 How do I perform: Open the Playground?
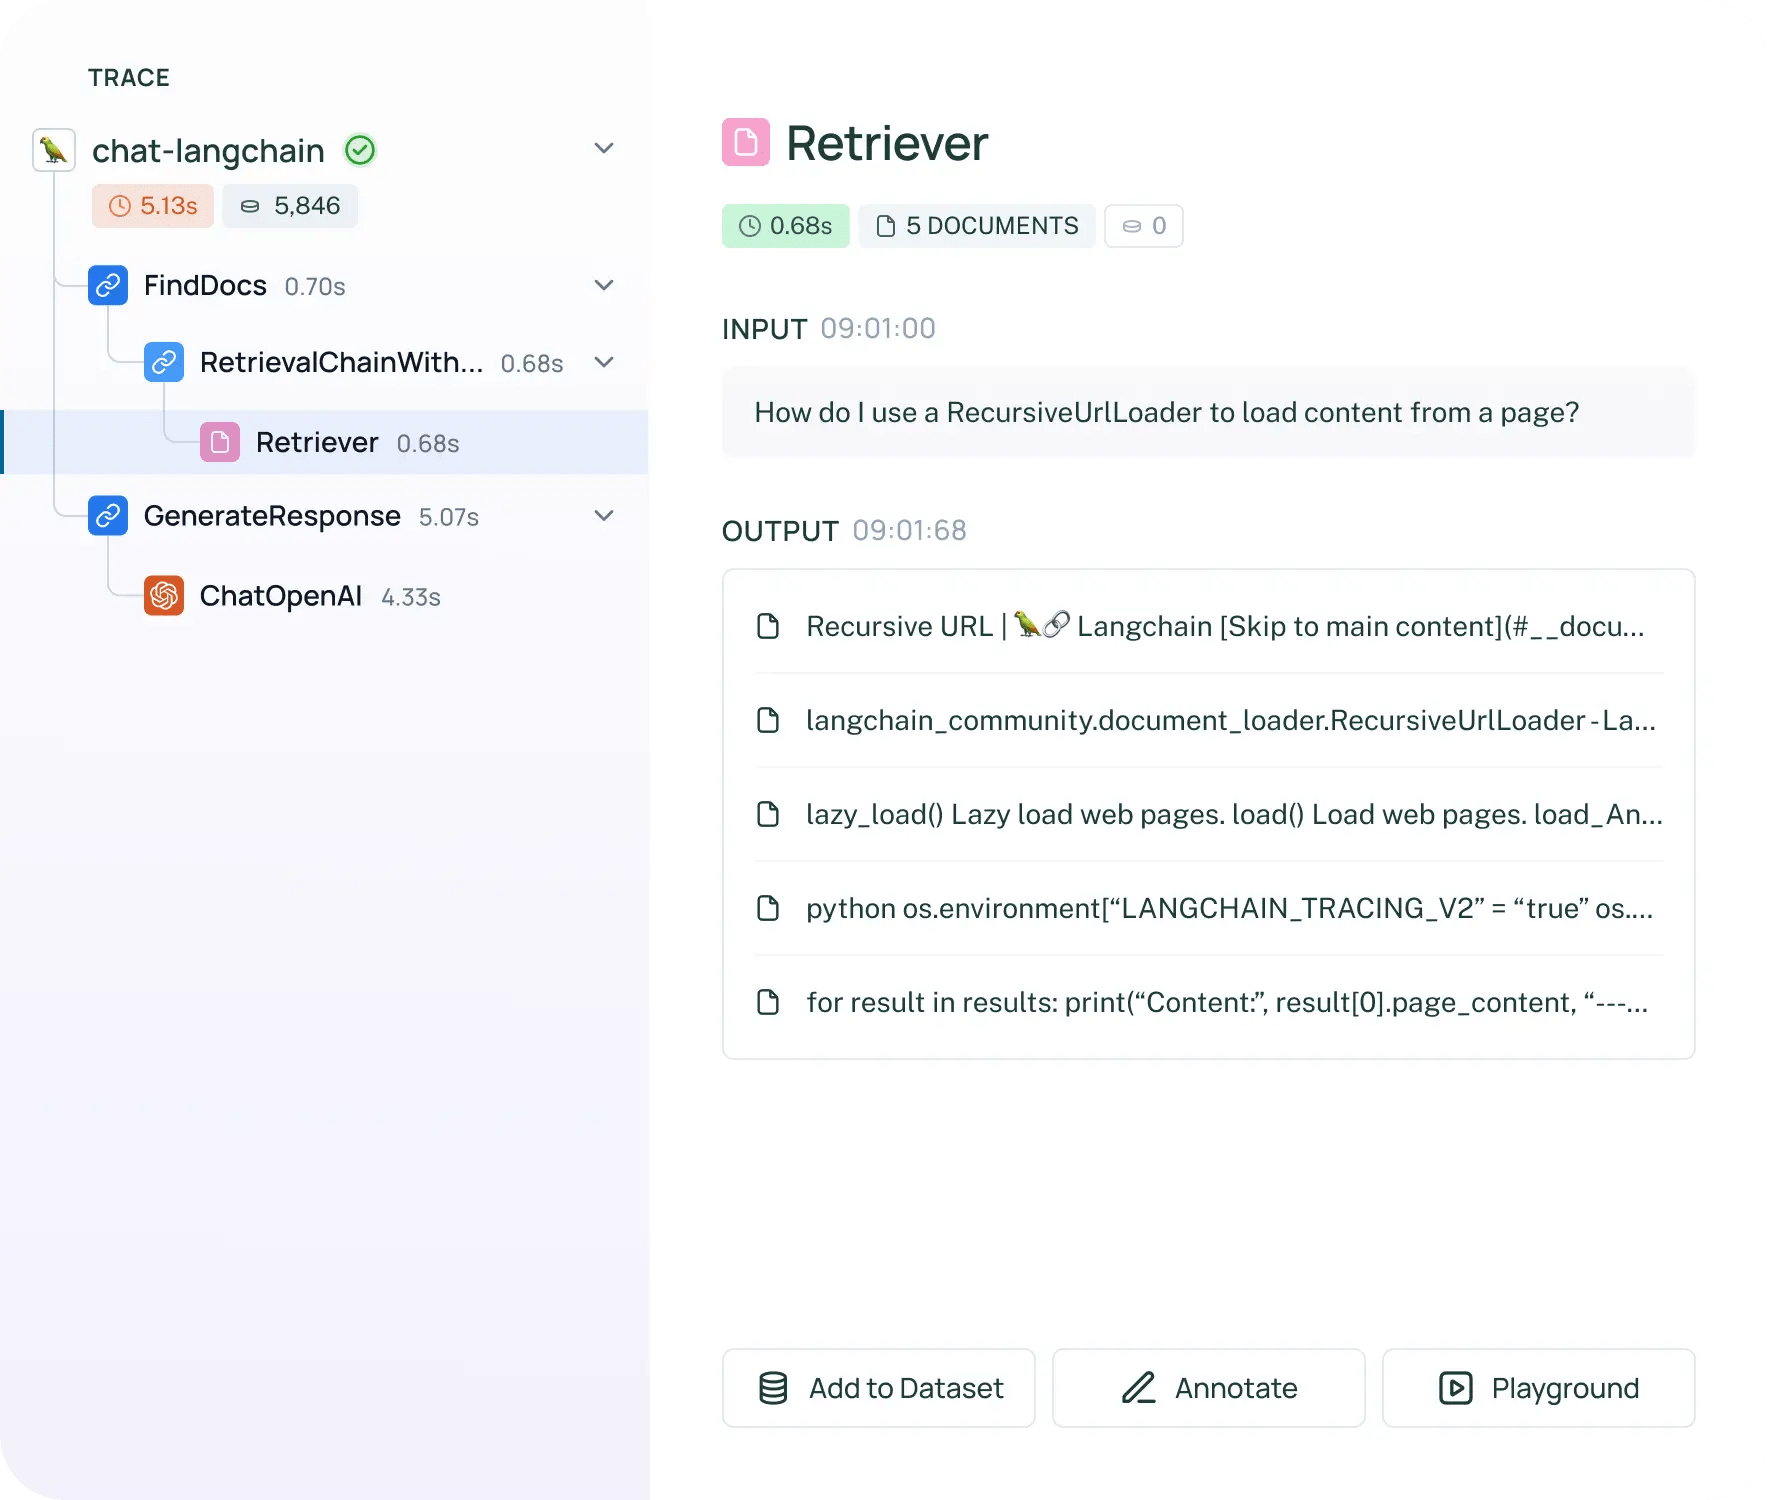pyautogui.click(x=1538, y=1388)
